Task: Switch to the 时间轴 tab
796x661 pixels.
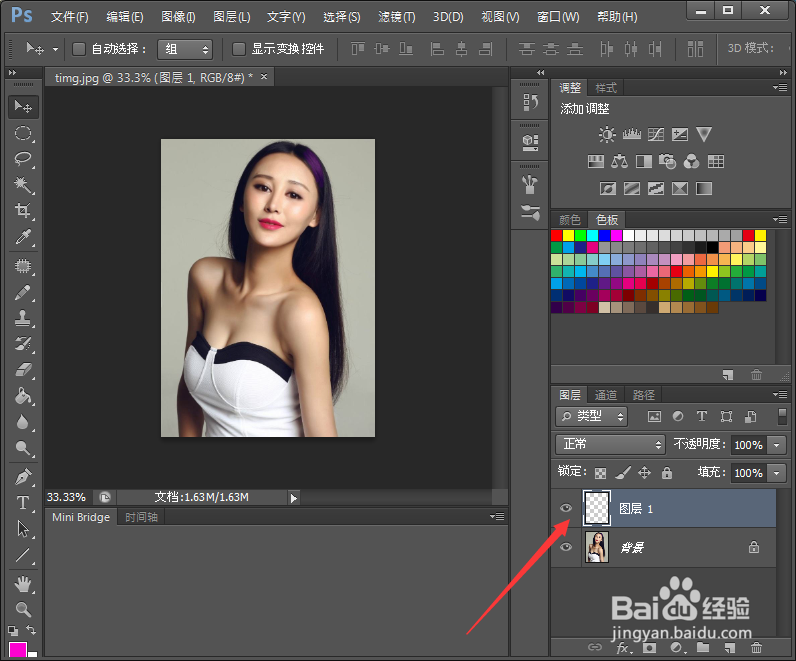Action: [141, 517]
